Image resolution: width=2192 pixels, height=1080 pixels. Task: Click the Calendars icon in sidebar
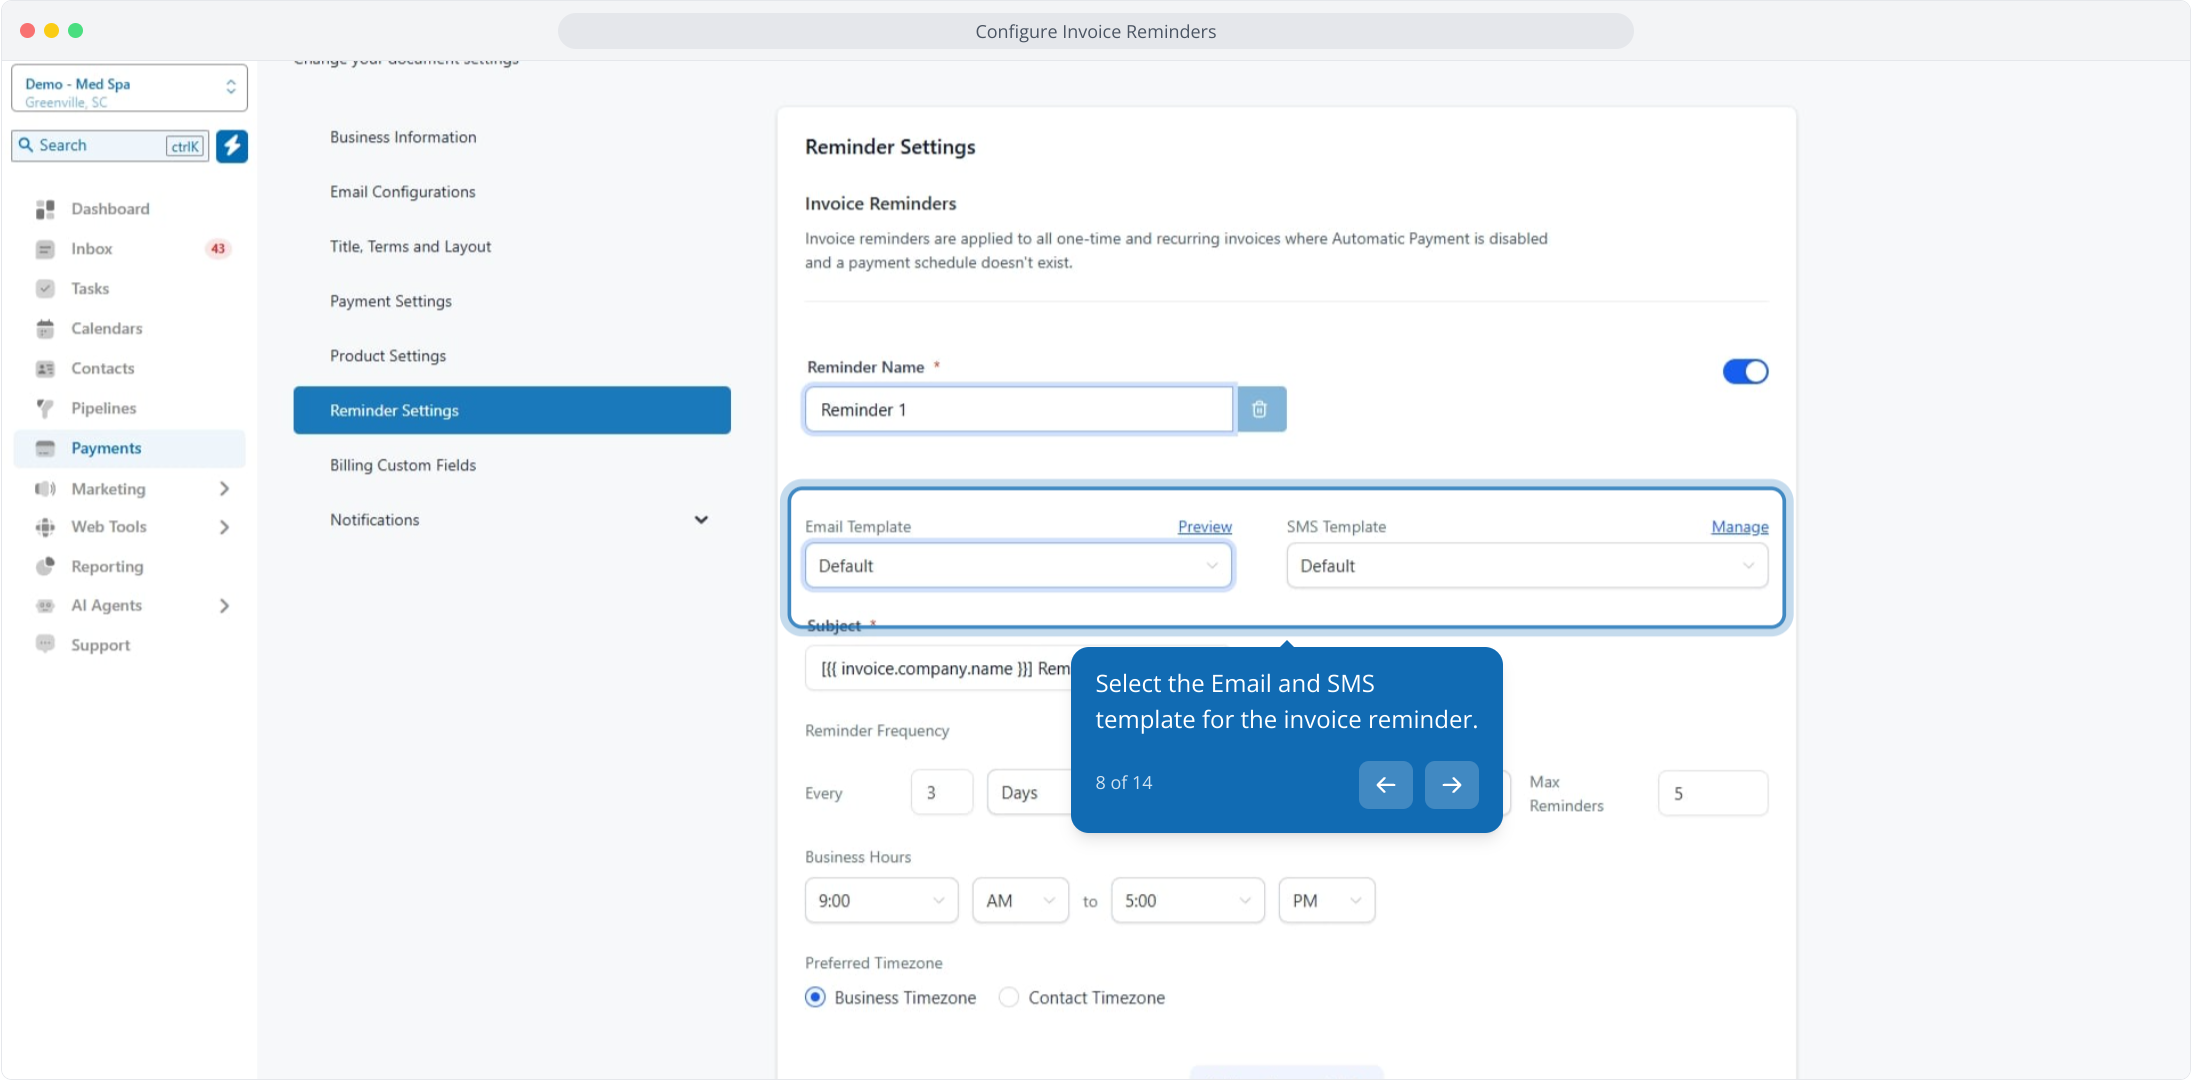tap(45, 329)
